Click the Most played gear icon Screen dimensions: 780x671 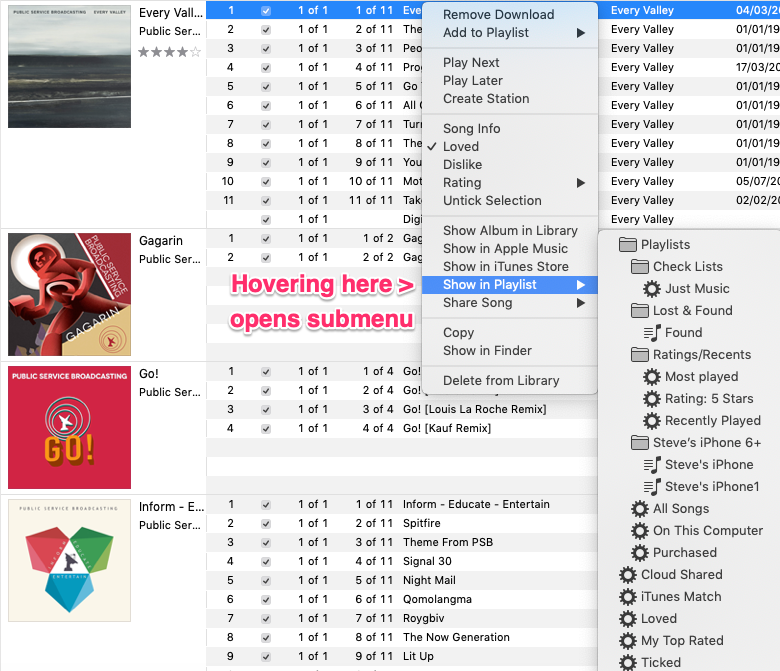pos(652,377)
